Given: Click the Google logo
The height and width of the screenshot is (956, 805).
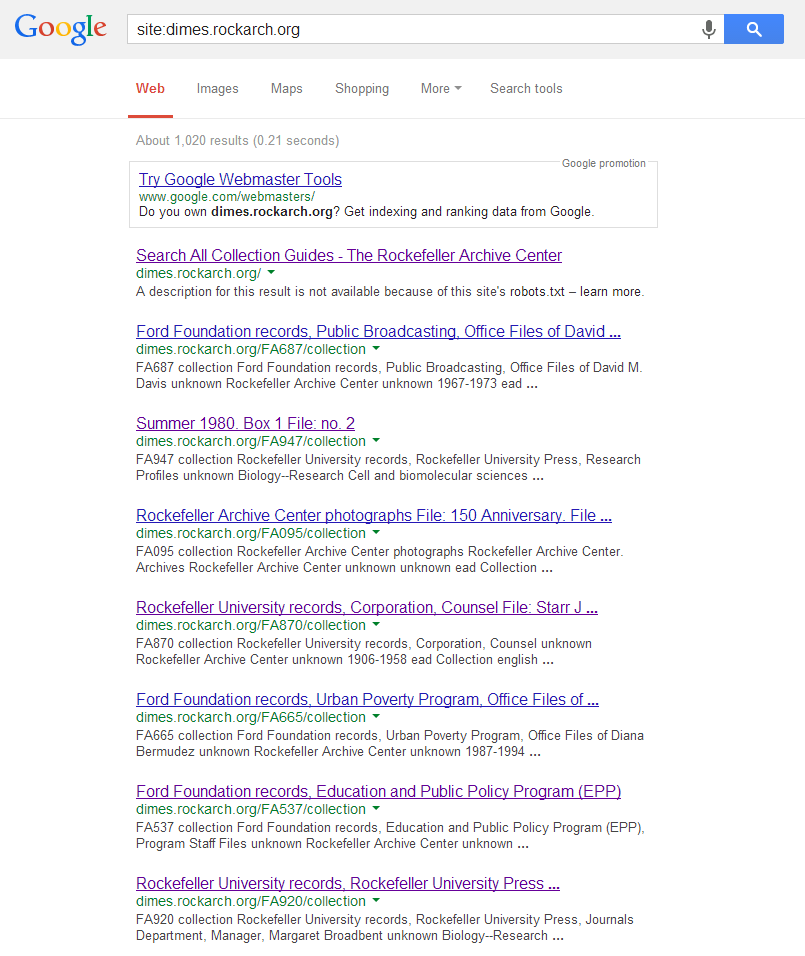Looking at the screenshot, I should tap(60, 29).
